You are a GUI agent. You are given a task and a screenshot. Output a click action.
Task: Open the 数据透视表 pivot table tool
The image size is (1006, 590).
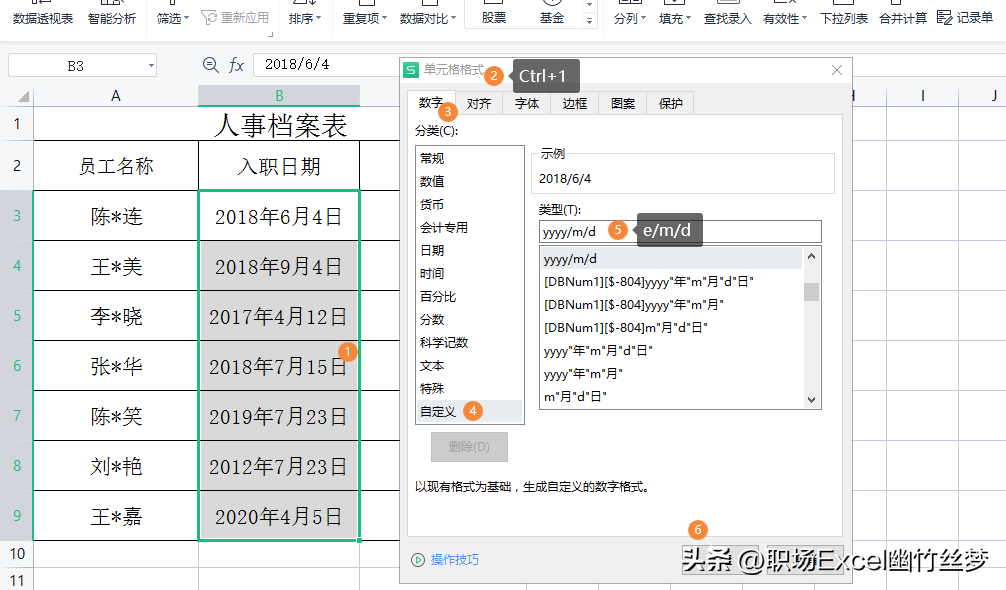click(x=42, y=18)
